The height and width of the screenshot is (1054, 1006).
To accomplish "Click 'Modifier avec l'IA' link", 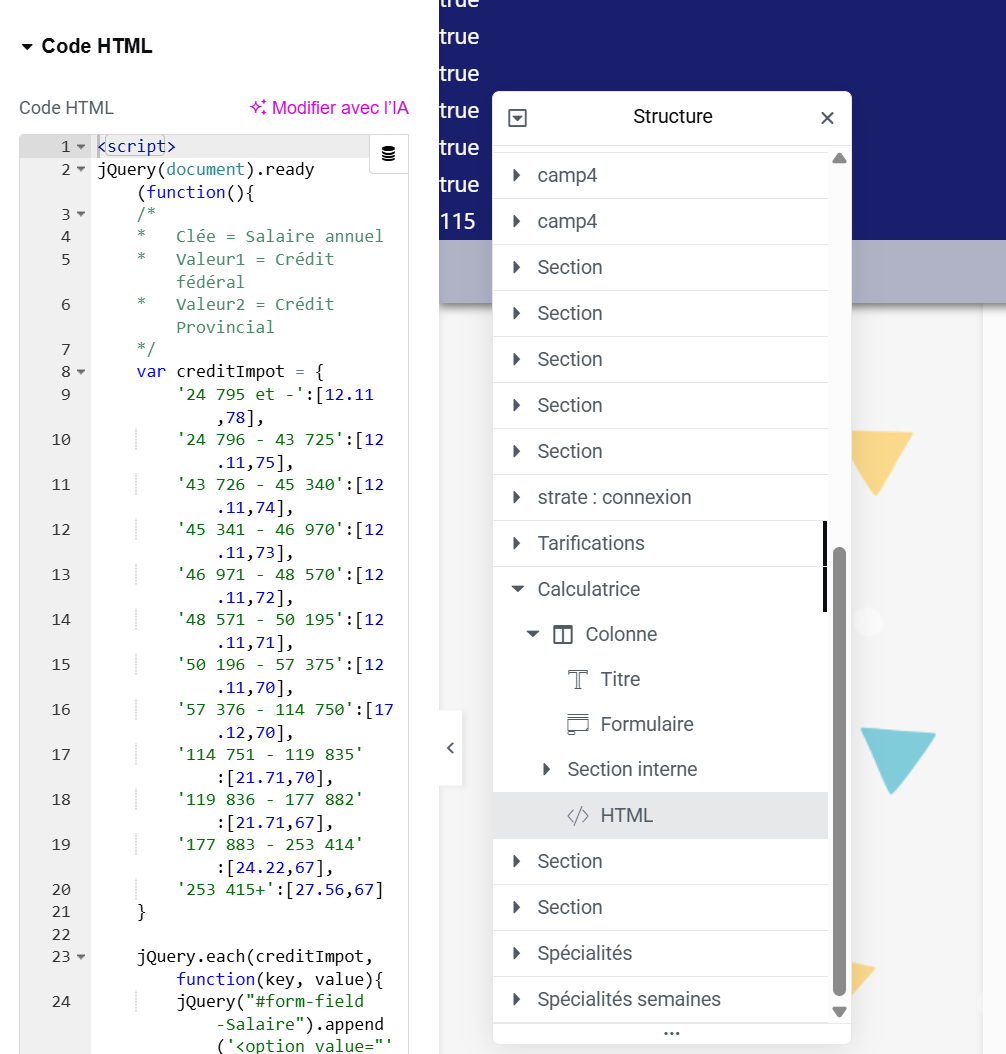I will click(x=340, y=108).
